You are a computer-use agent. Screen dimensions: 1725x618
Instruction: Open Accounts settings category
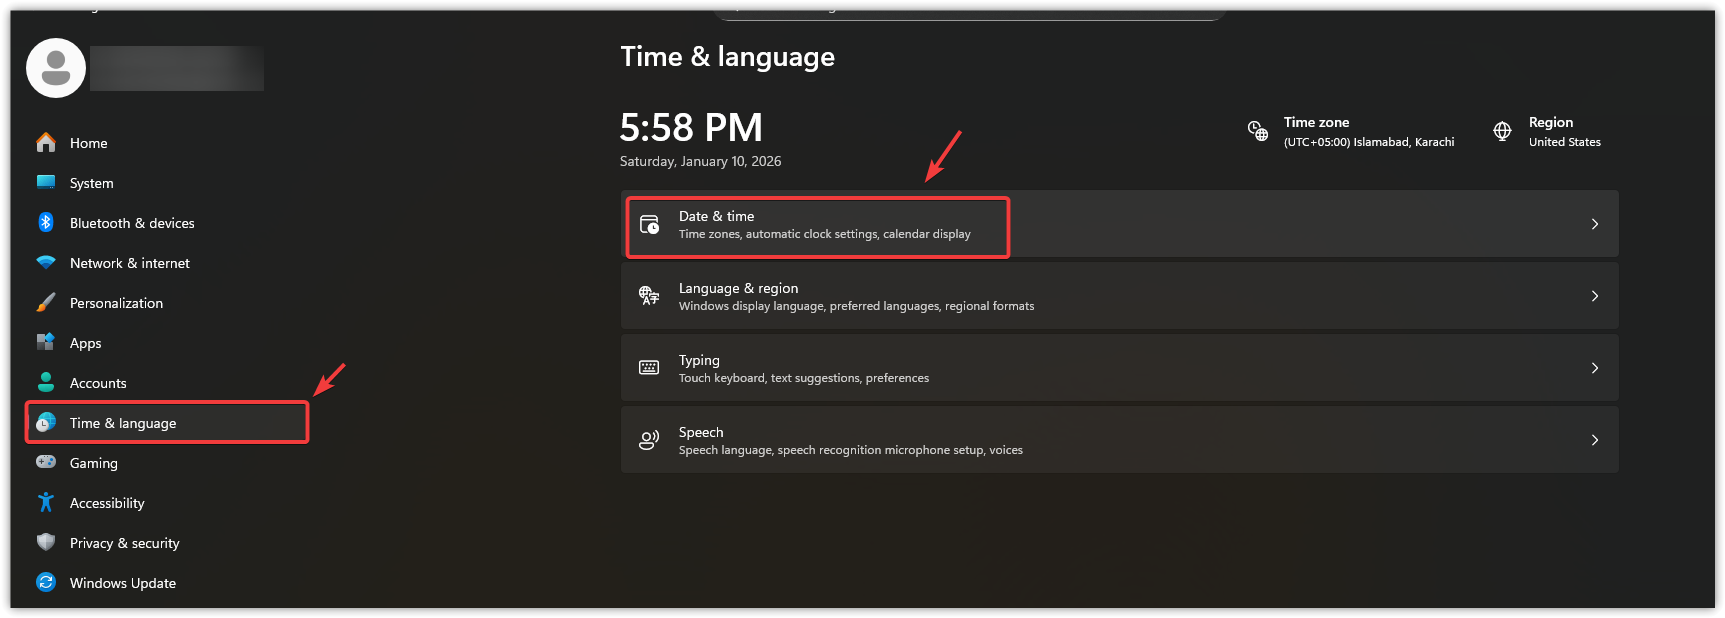(98, 383)
